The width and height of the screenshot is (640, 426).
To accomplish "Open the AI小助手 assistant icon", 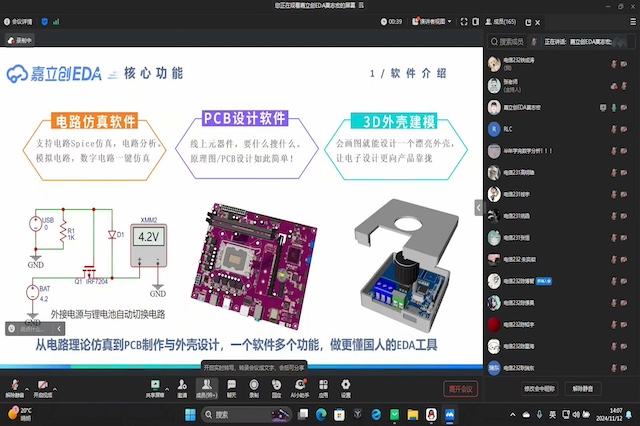I will (x=299, y=384).
